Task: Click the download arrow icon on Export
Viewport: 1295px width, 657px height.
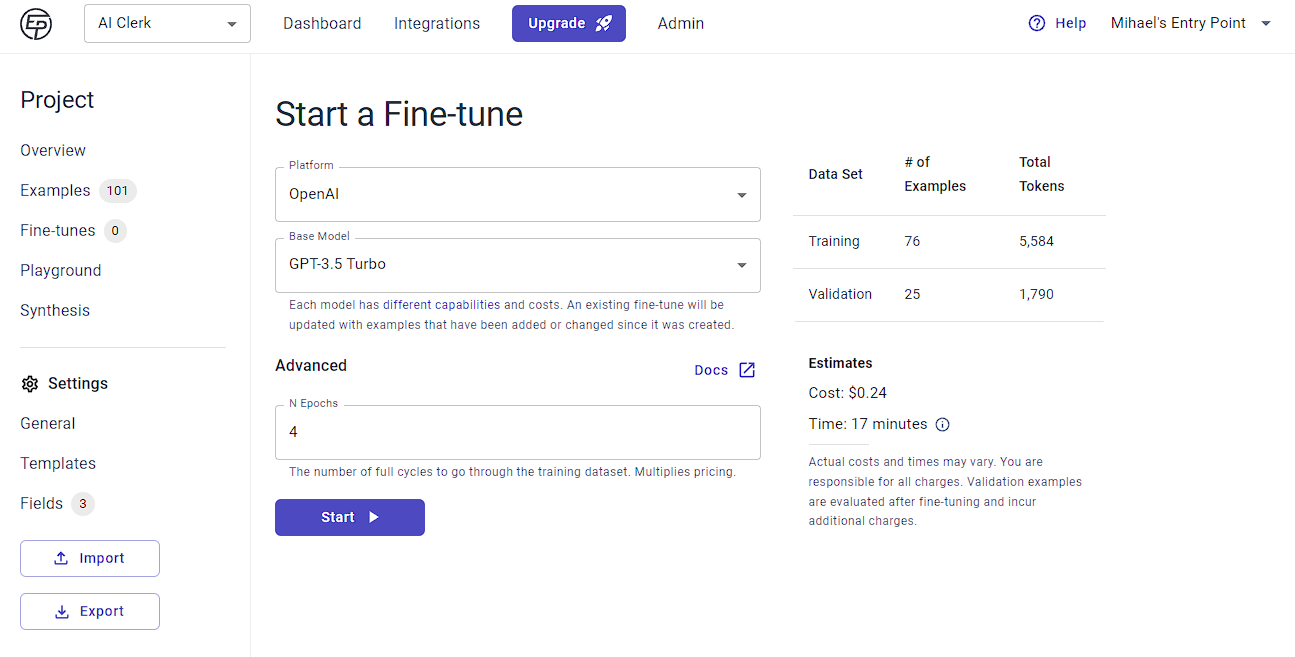Action: (61, 612)
